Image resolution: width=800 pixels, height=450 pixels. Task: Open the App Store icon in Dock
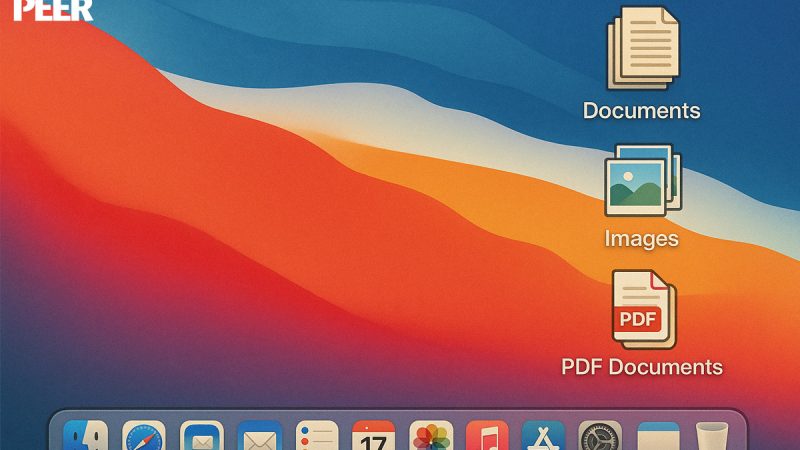pos(543,435)
